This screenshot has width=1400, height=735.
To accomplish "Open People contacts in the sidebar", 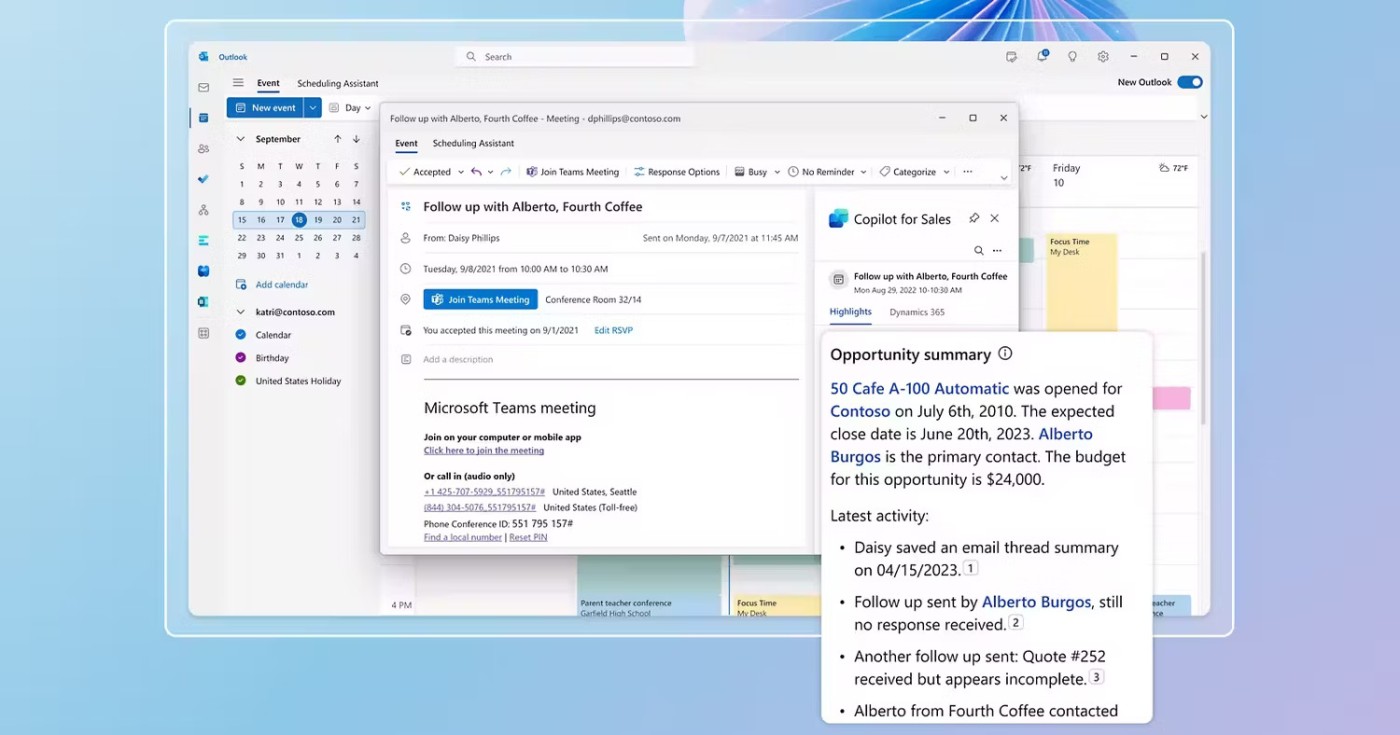I will point(203,148).
